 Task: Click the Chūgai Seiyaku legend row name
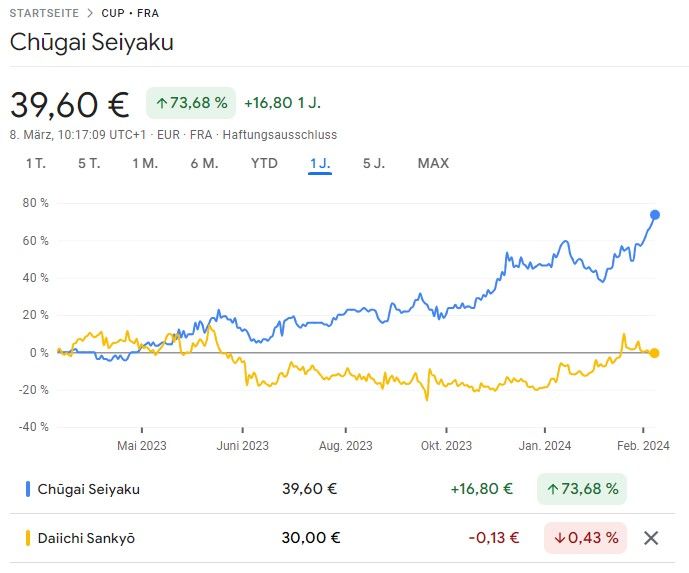point(89,489)
